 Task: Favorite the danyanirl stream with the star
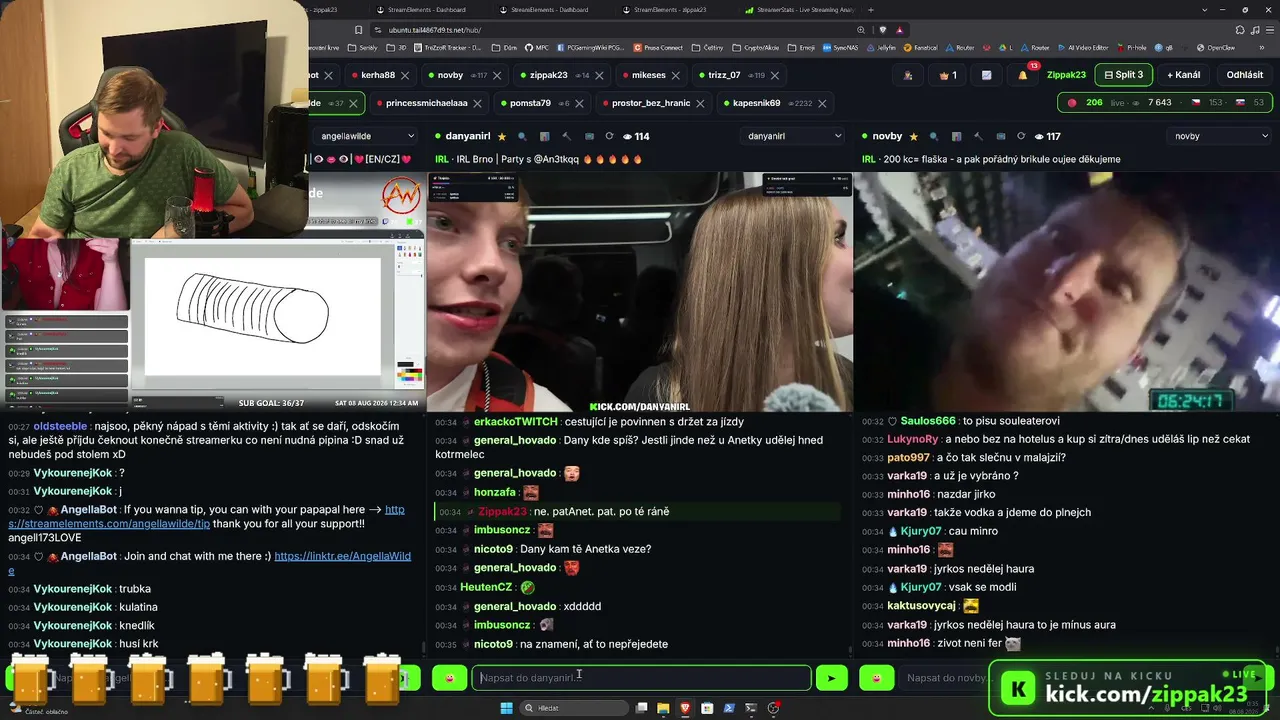[x=502, y=136]
